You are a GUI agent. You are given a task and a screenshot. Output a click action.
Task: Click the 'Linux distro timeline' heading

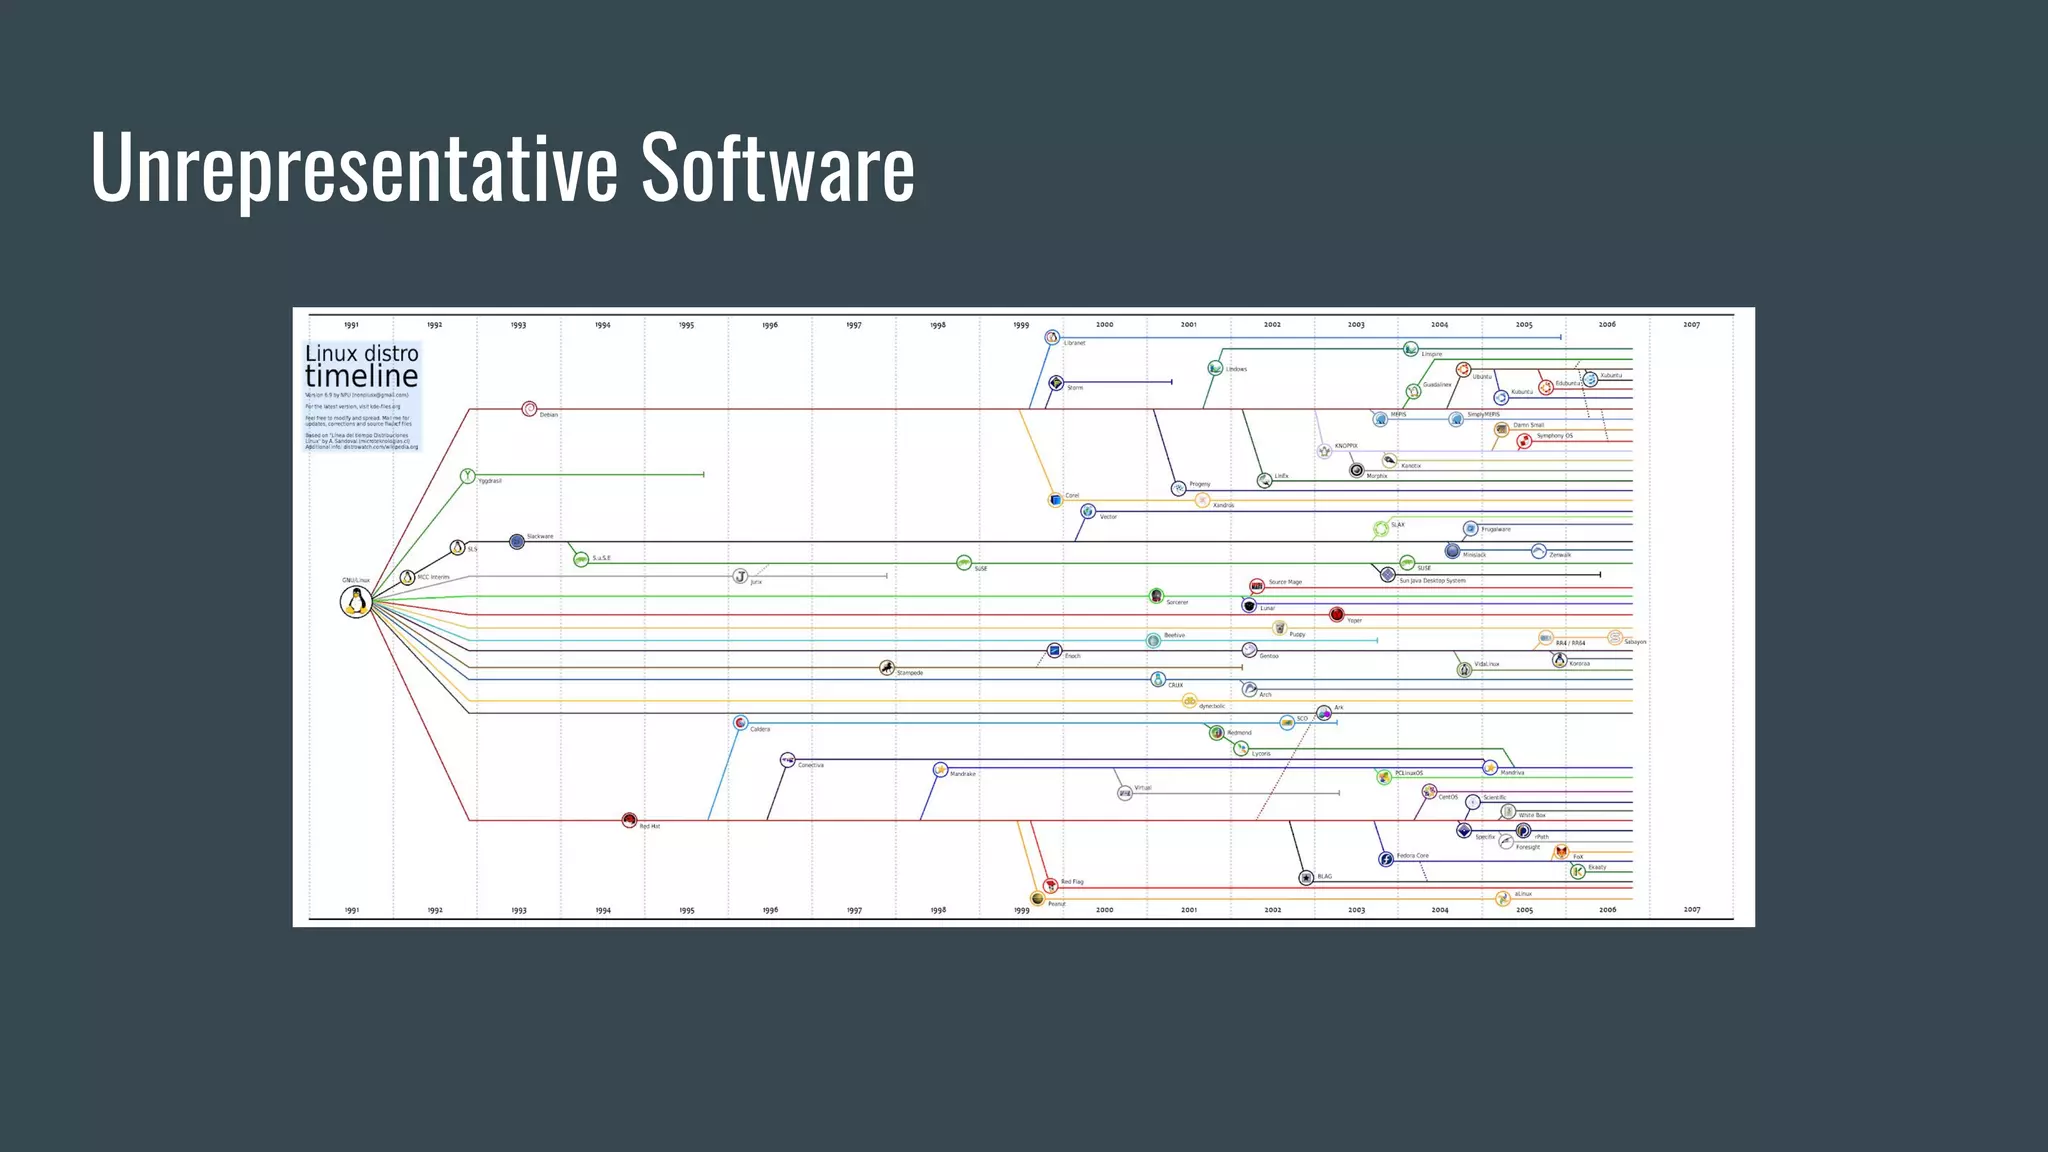362,366
